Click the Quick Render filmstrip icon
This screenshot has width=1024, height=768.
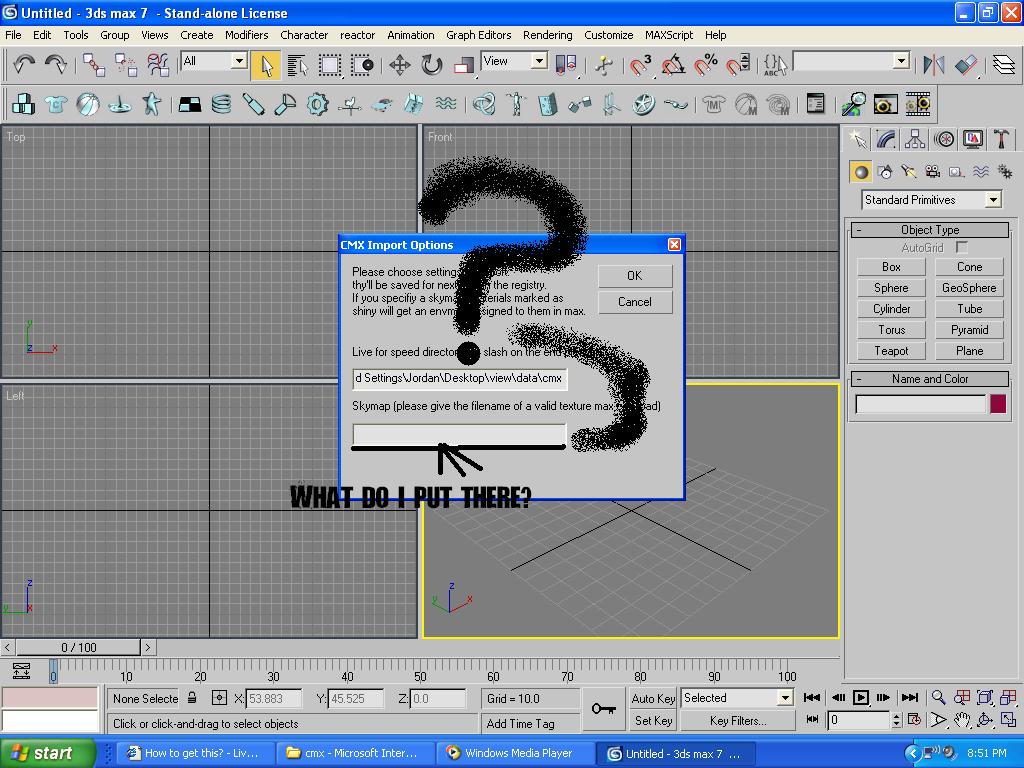click(x=918, y=104)
